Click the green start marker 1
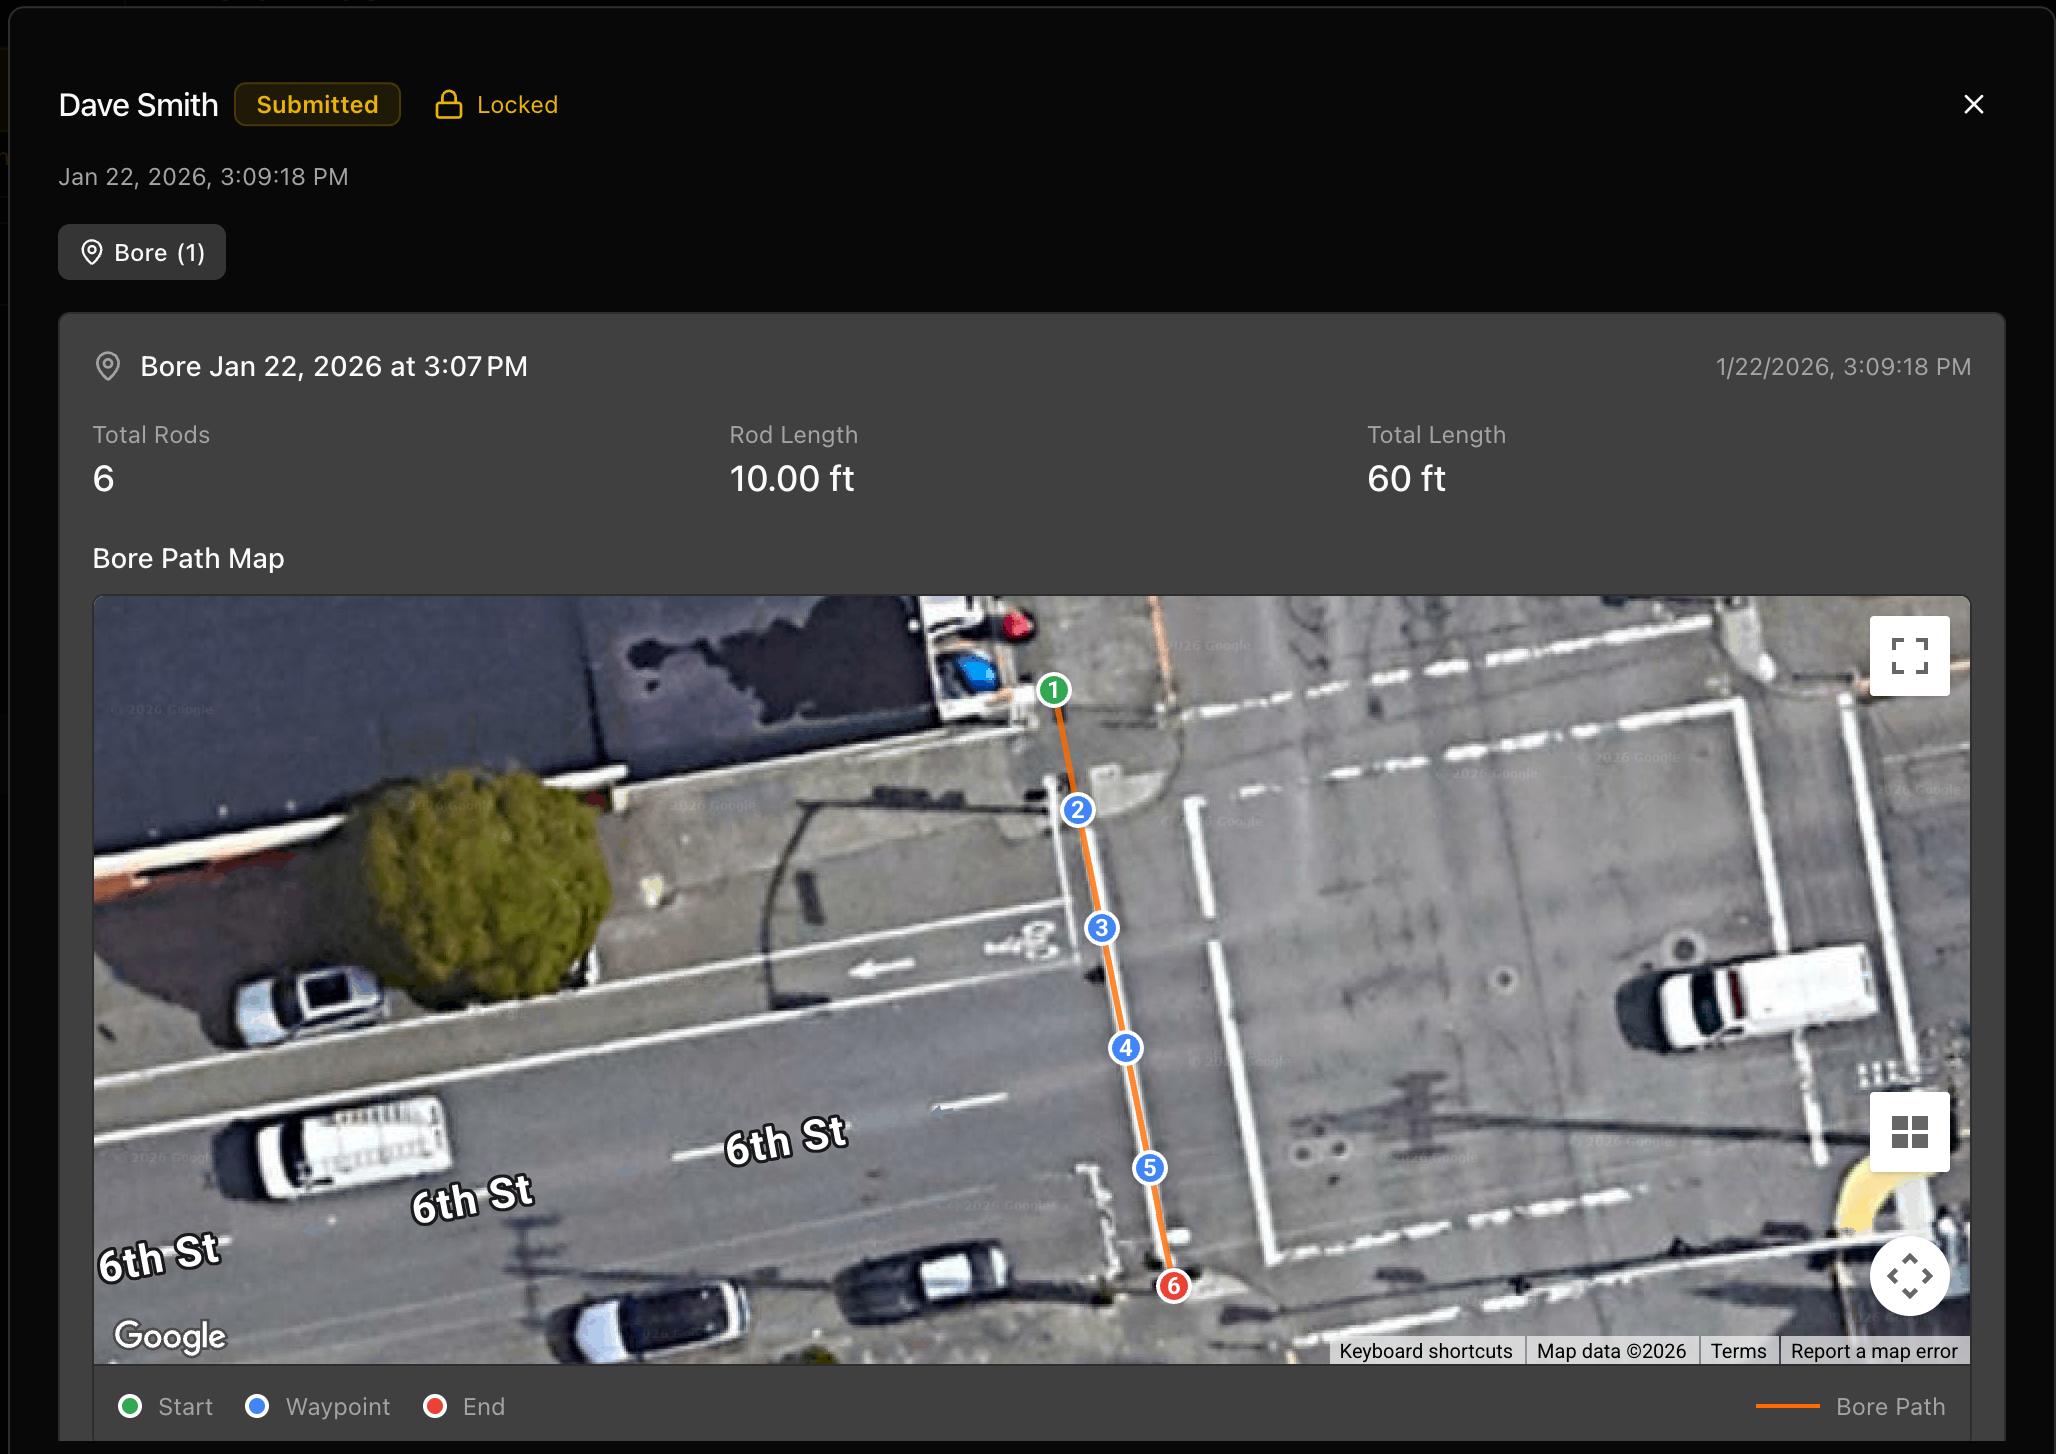The width and height of the screenshot is (2056, 1454). pyautogui.click(x=1053, y=690)
